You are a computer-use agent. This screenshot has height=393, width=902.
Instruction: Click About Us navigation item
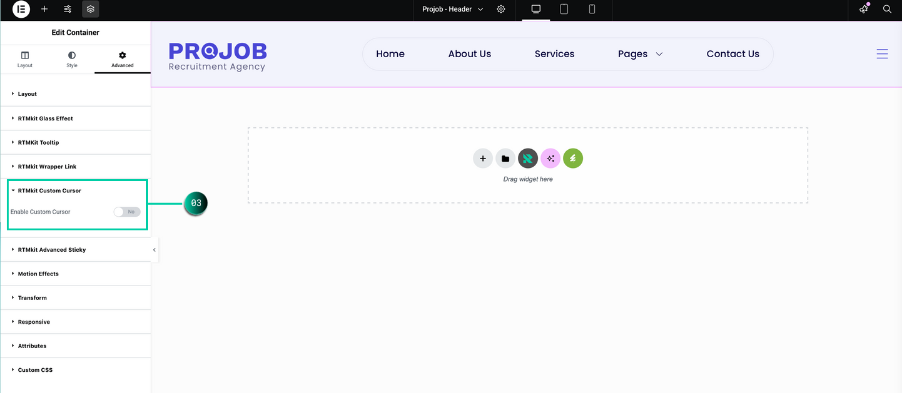(x=469, y=54)
